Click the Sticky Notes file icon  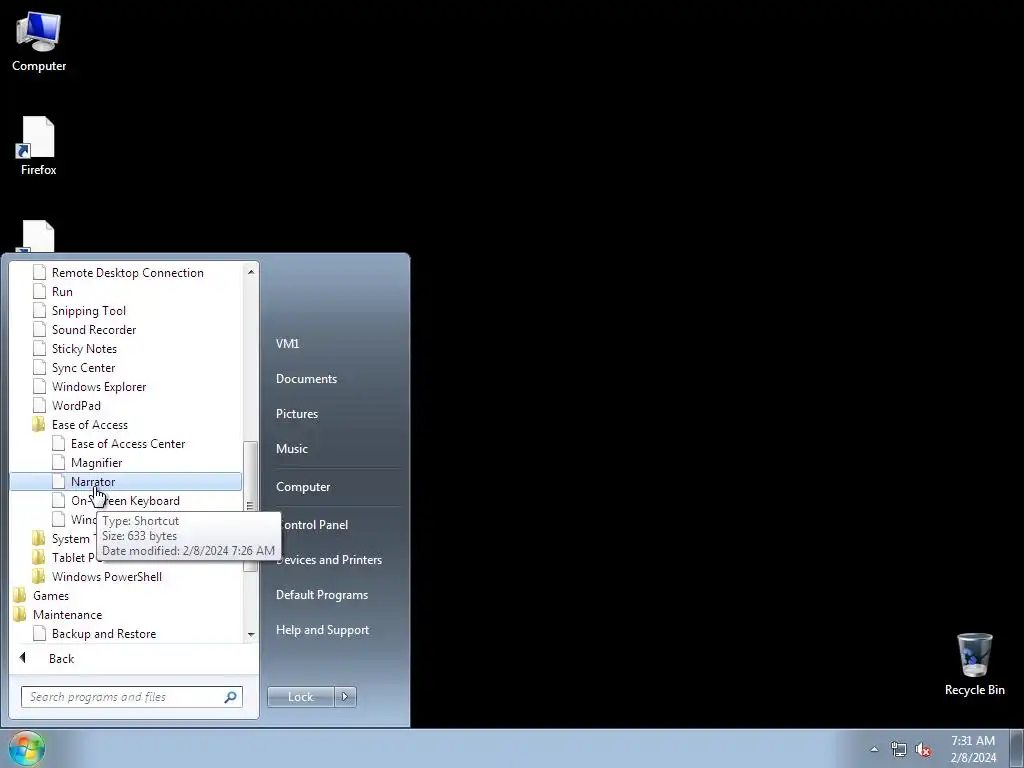click(39, 348)
